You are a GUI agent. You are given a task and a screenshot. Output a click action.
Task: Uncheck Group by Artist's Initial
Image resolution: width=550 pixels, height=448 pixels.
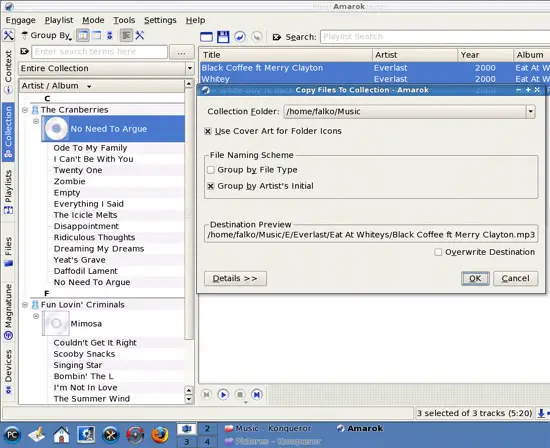pyautogui.click(x=211, y=186)
